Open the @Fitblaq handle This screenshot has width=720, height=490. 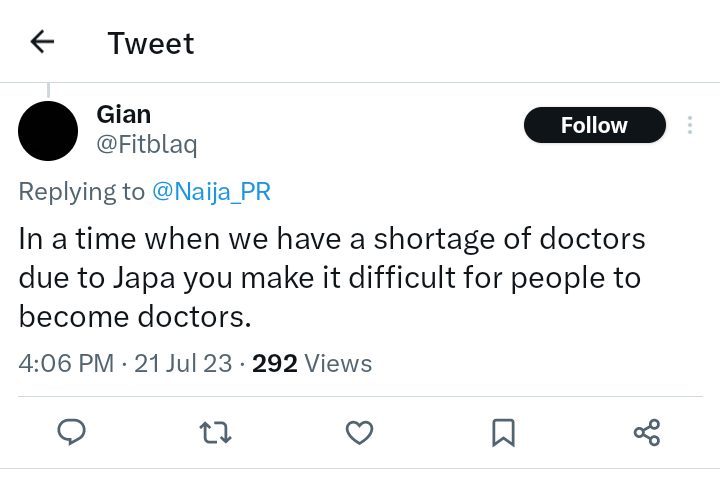(147, 145)
